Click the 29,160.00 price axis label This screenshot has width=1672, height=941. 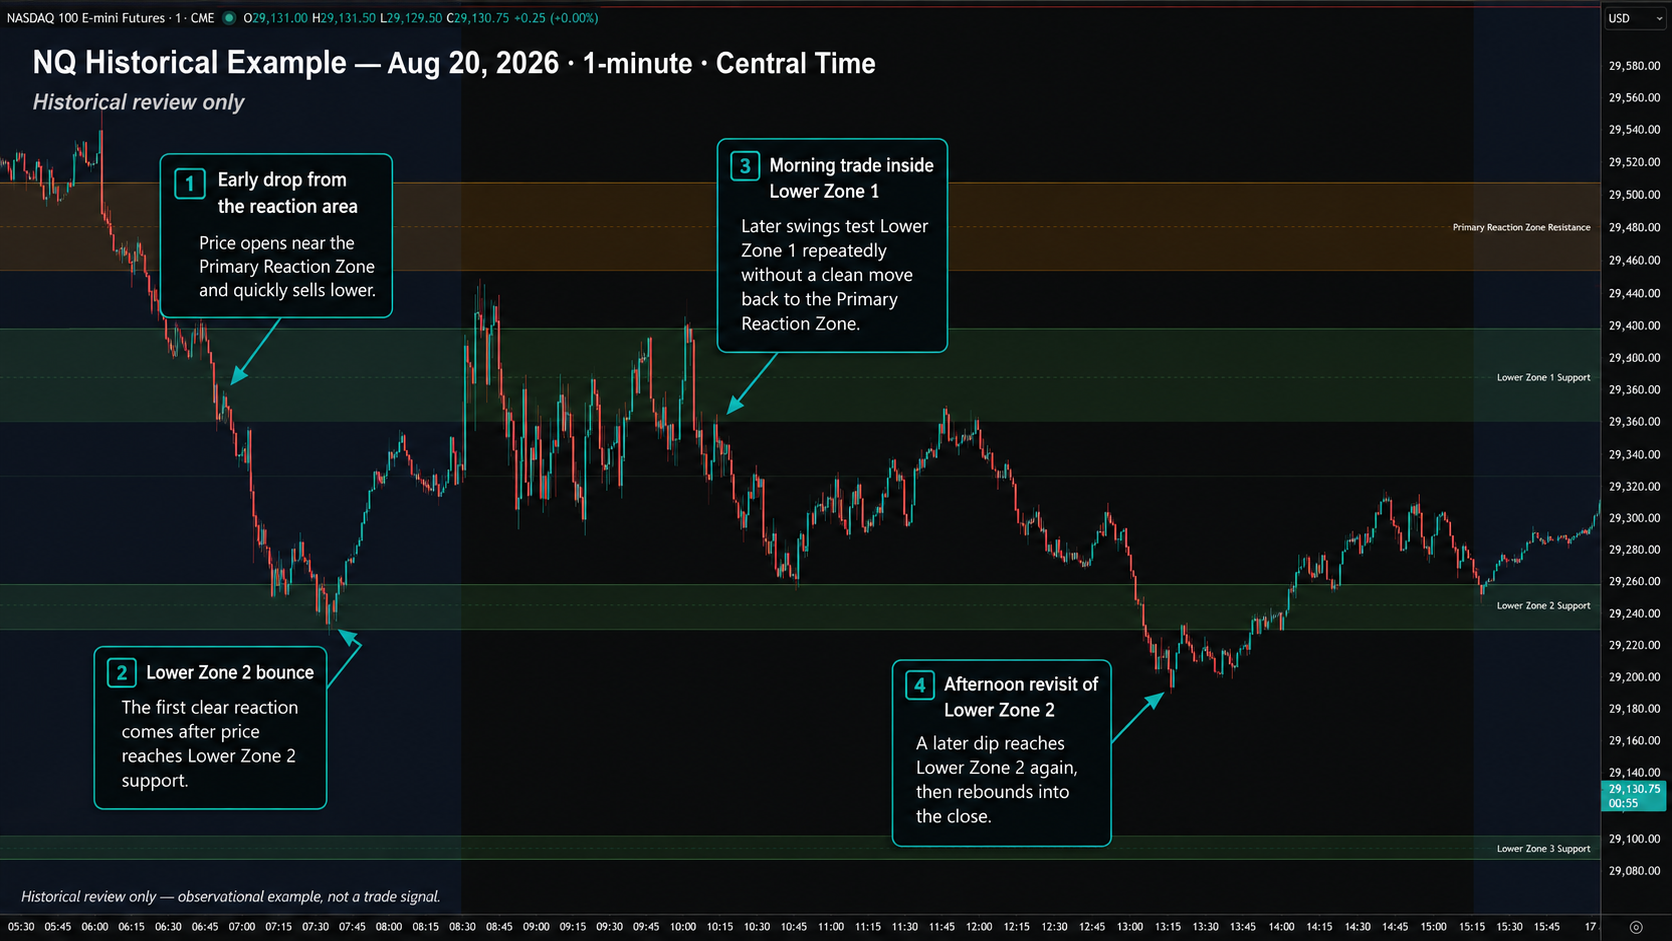point(1634,741)
